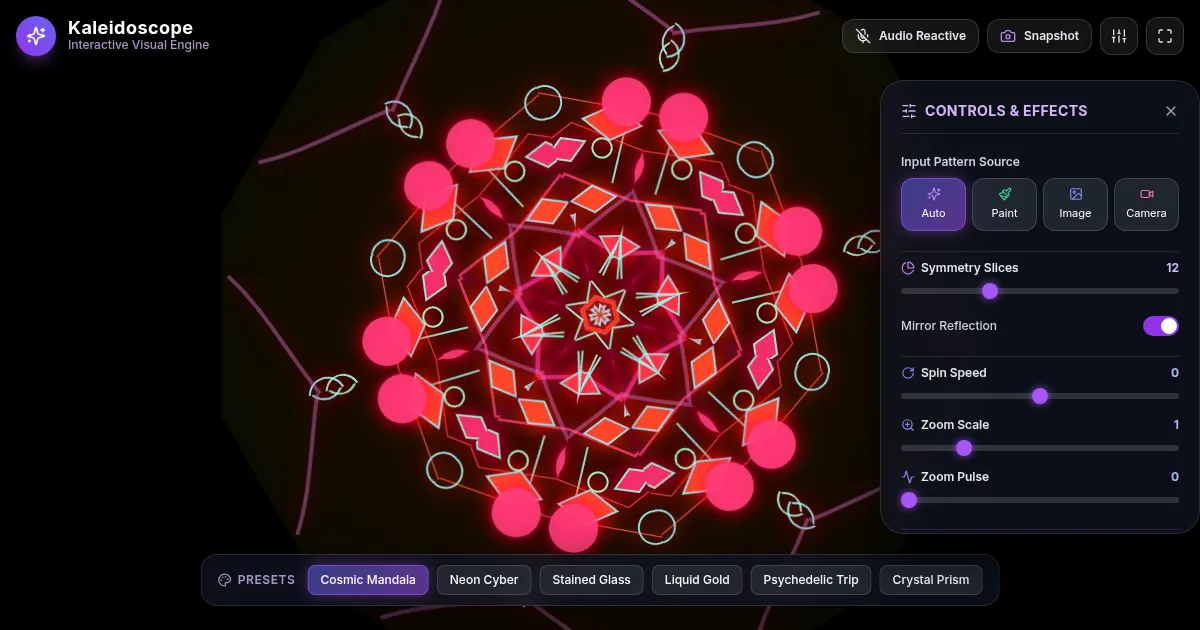Click the Zoom Pulse slider handle
The image size is (1200, 630).
(909, 500)
